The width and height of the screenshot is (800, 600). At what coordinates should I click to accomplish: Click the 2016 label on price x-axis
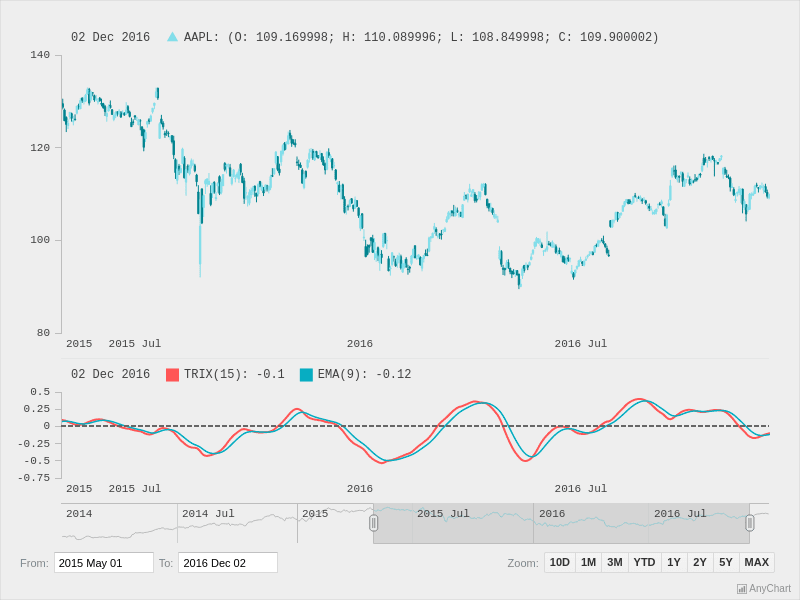coord(360,344)
